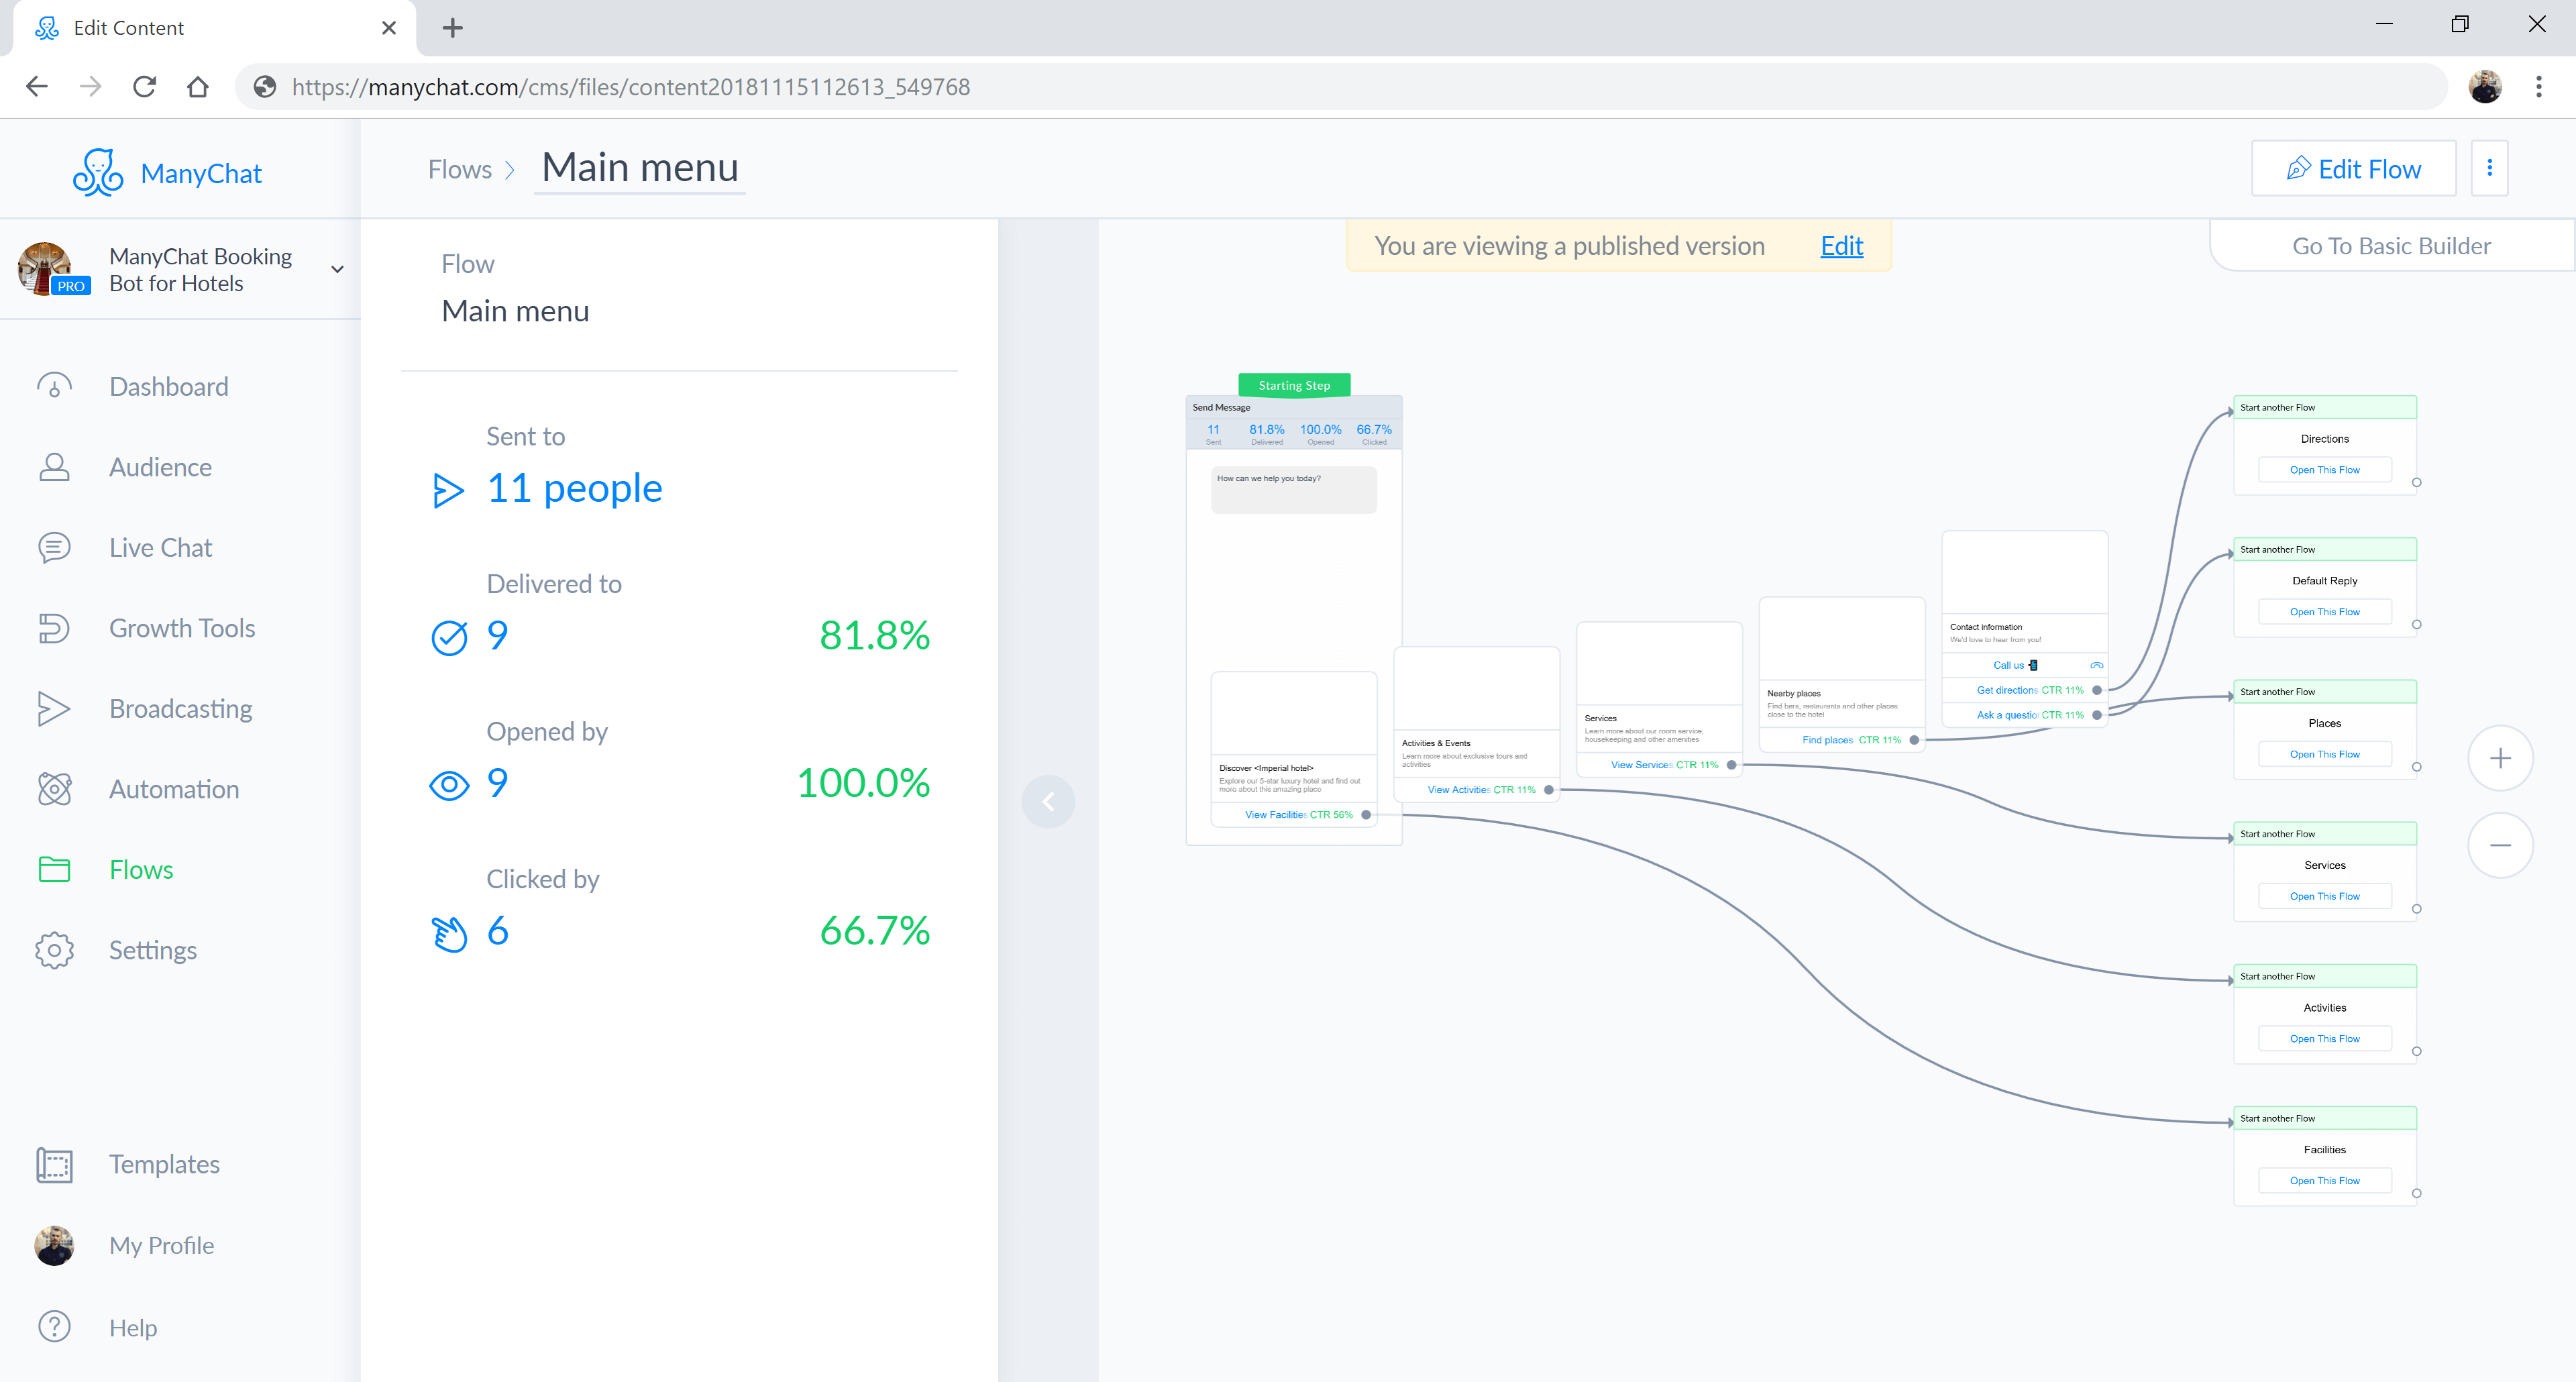Viewport: 2576px width, 1382px height.
Task: Open This Flow for Places
Action: [2324, 754]
